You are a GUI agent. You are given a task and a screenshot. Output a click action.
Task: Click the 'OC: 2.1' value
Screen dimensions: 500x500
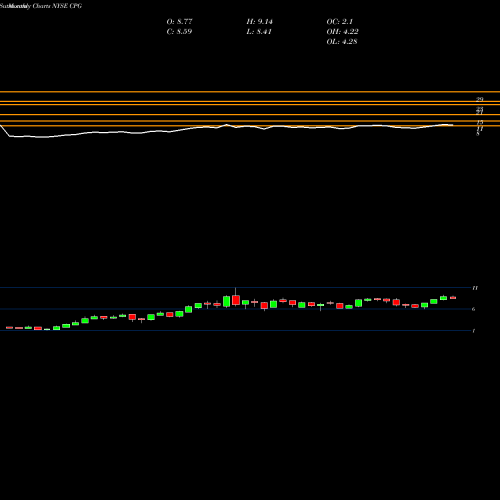click(339, 22)
